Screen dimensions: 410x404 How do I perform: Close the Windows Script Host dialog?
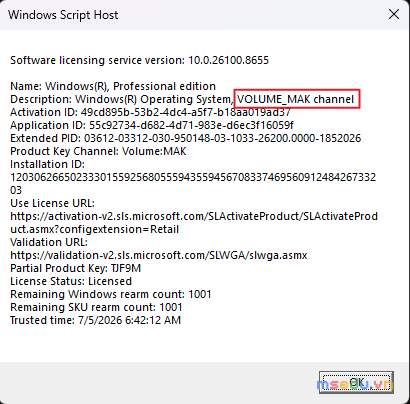coord(394,14)
